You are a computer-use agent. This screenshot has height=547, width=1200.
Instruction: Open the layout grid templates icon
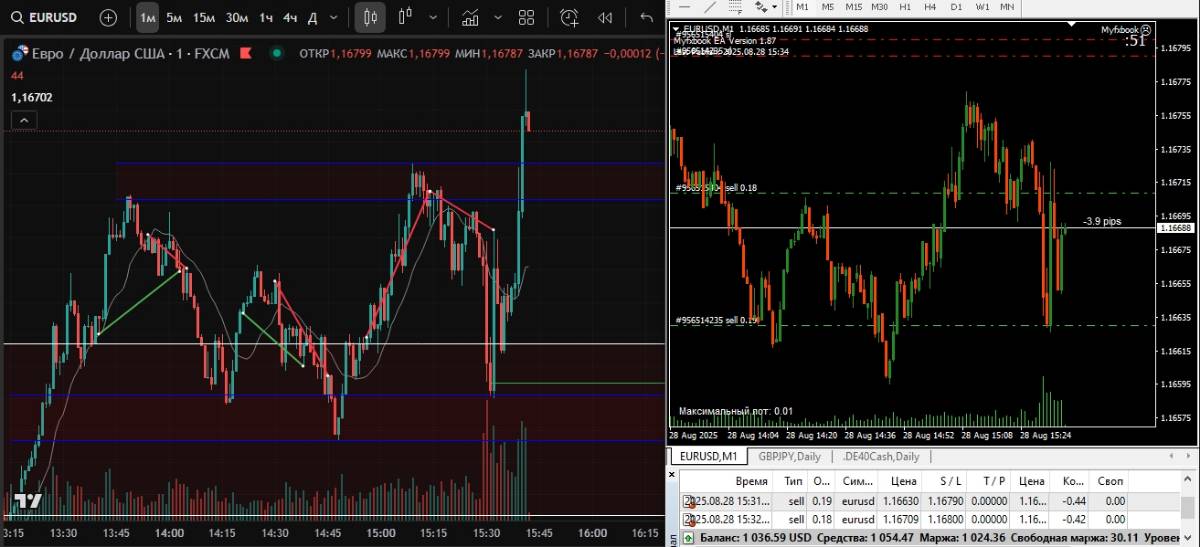pos(526,17)
